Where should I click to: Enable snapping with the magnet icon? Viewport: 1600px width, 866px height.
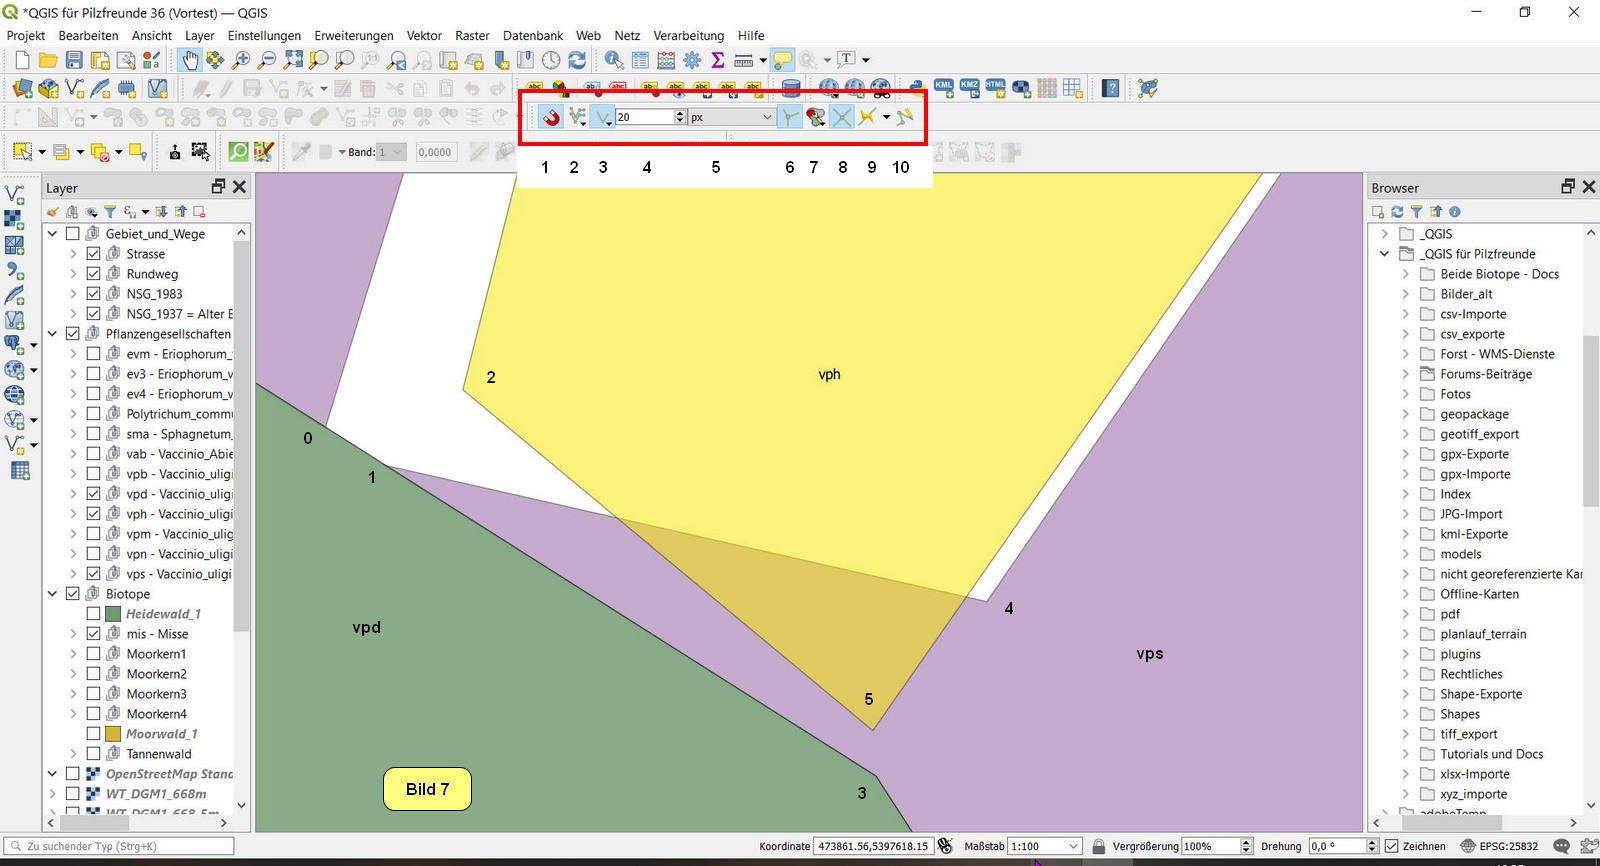point(551,117)
